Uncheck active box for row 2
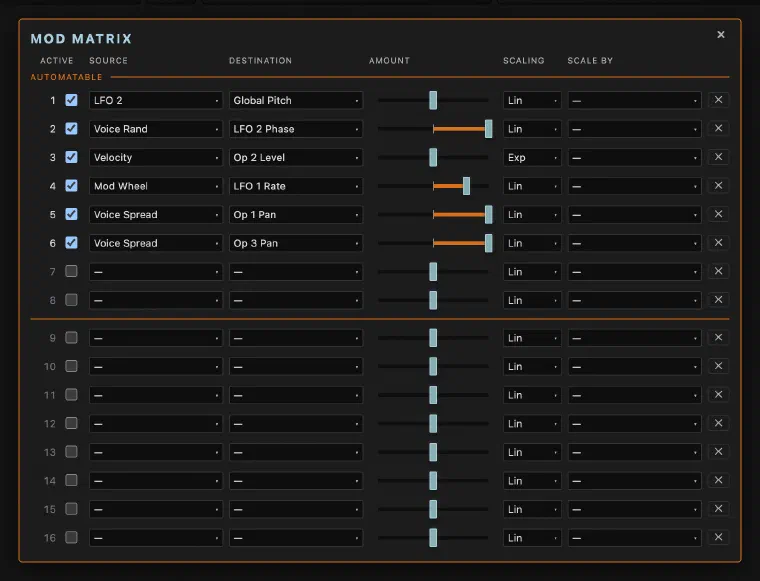 (x=71, y=128)
